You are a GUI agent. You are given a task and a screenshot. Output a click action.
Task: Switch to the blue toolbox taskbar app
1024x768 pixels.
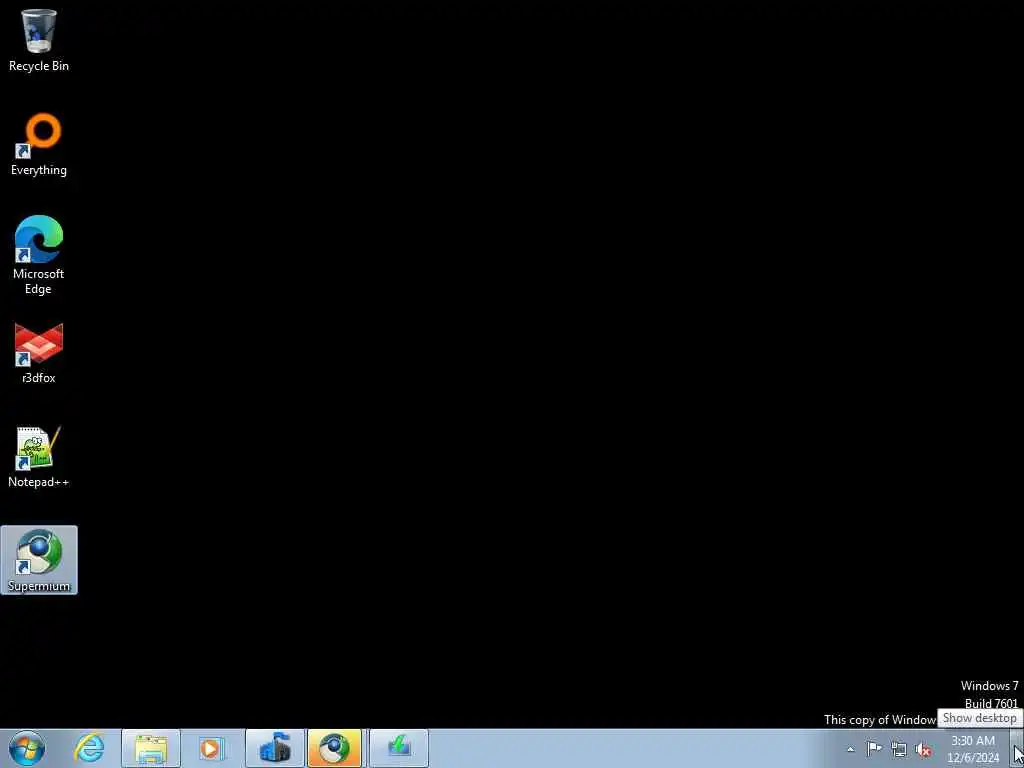pos(275,748)
